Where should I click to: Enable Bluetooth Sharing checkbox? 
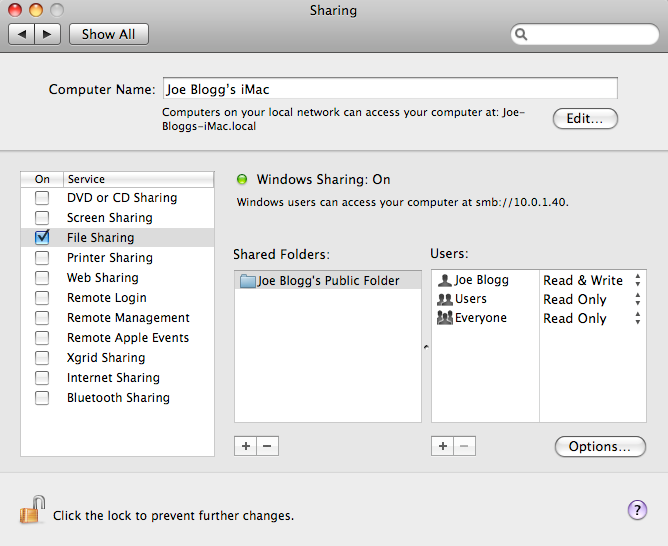(42, 398)
